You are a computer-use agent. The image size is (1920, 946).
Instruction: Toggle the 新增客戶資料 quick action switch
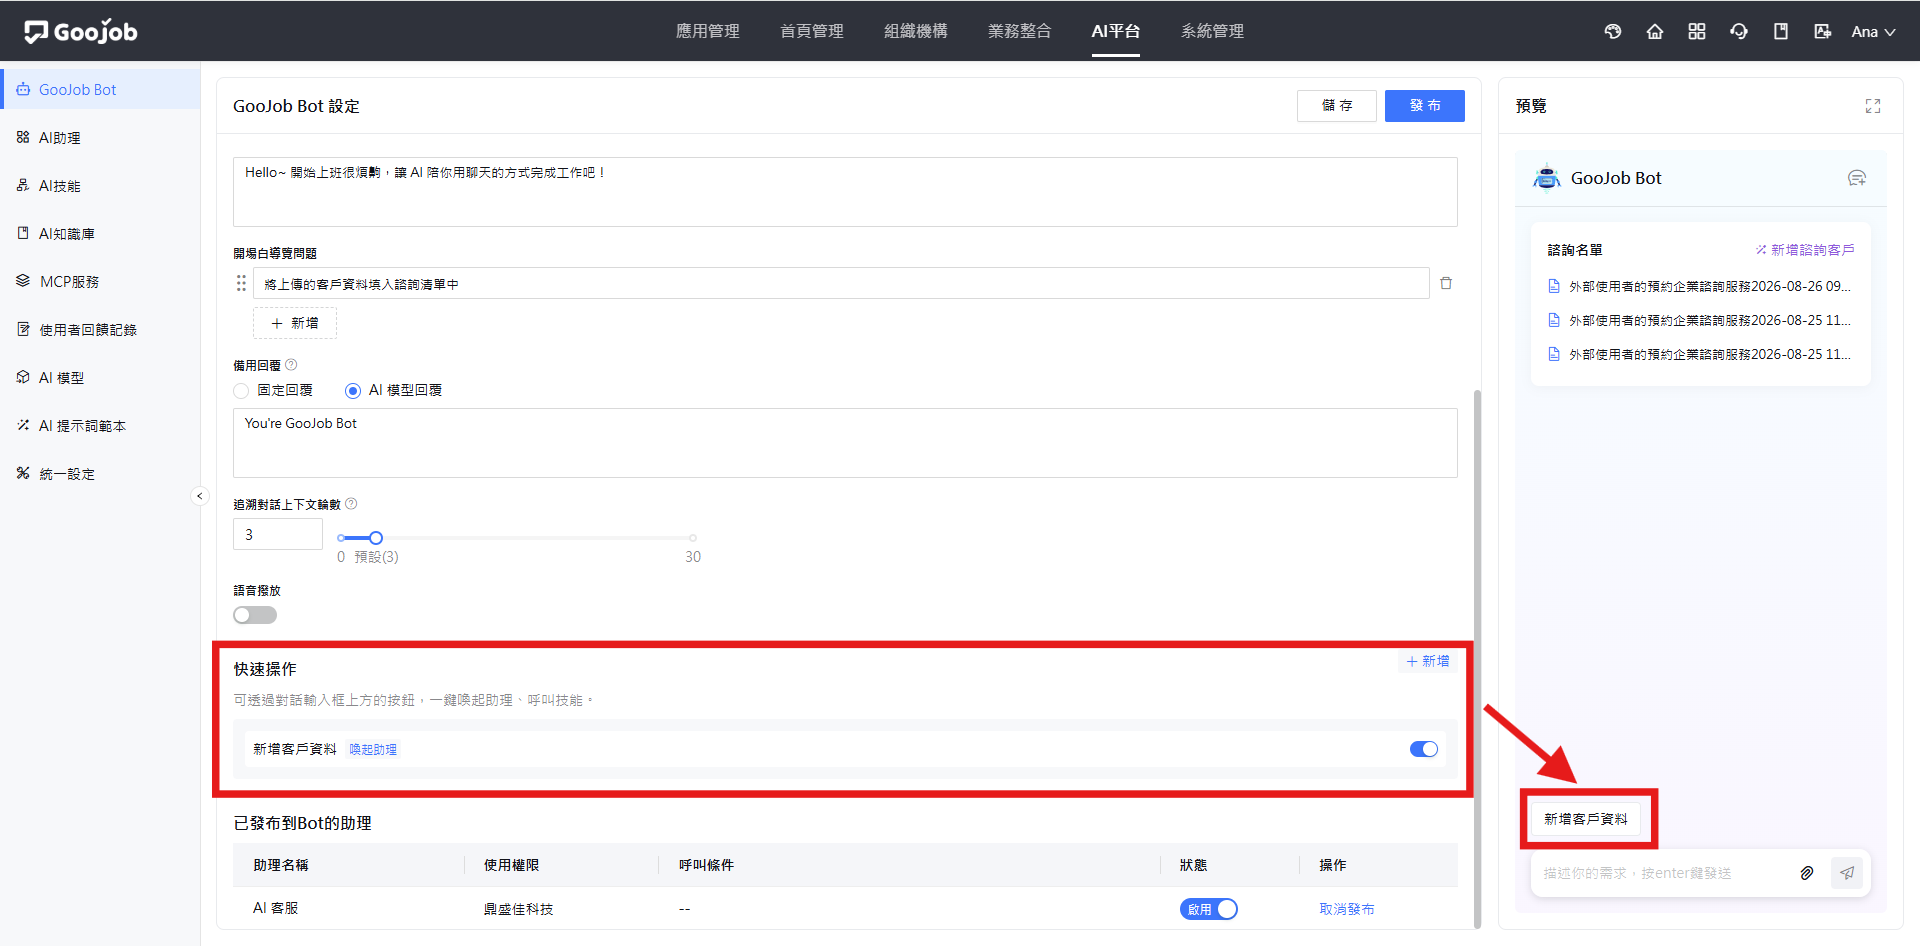[x=1424, y=749]
